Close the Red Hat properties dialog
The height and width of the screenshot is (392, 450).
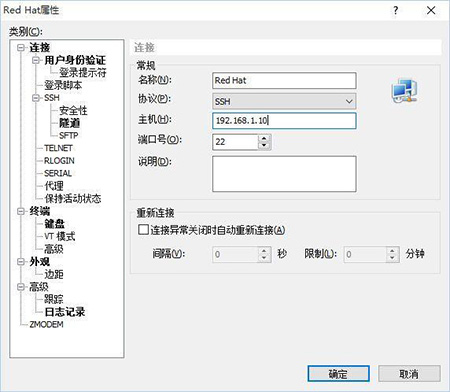[x=431, y=10]
